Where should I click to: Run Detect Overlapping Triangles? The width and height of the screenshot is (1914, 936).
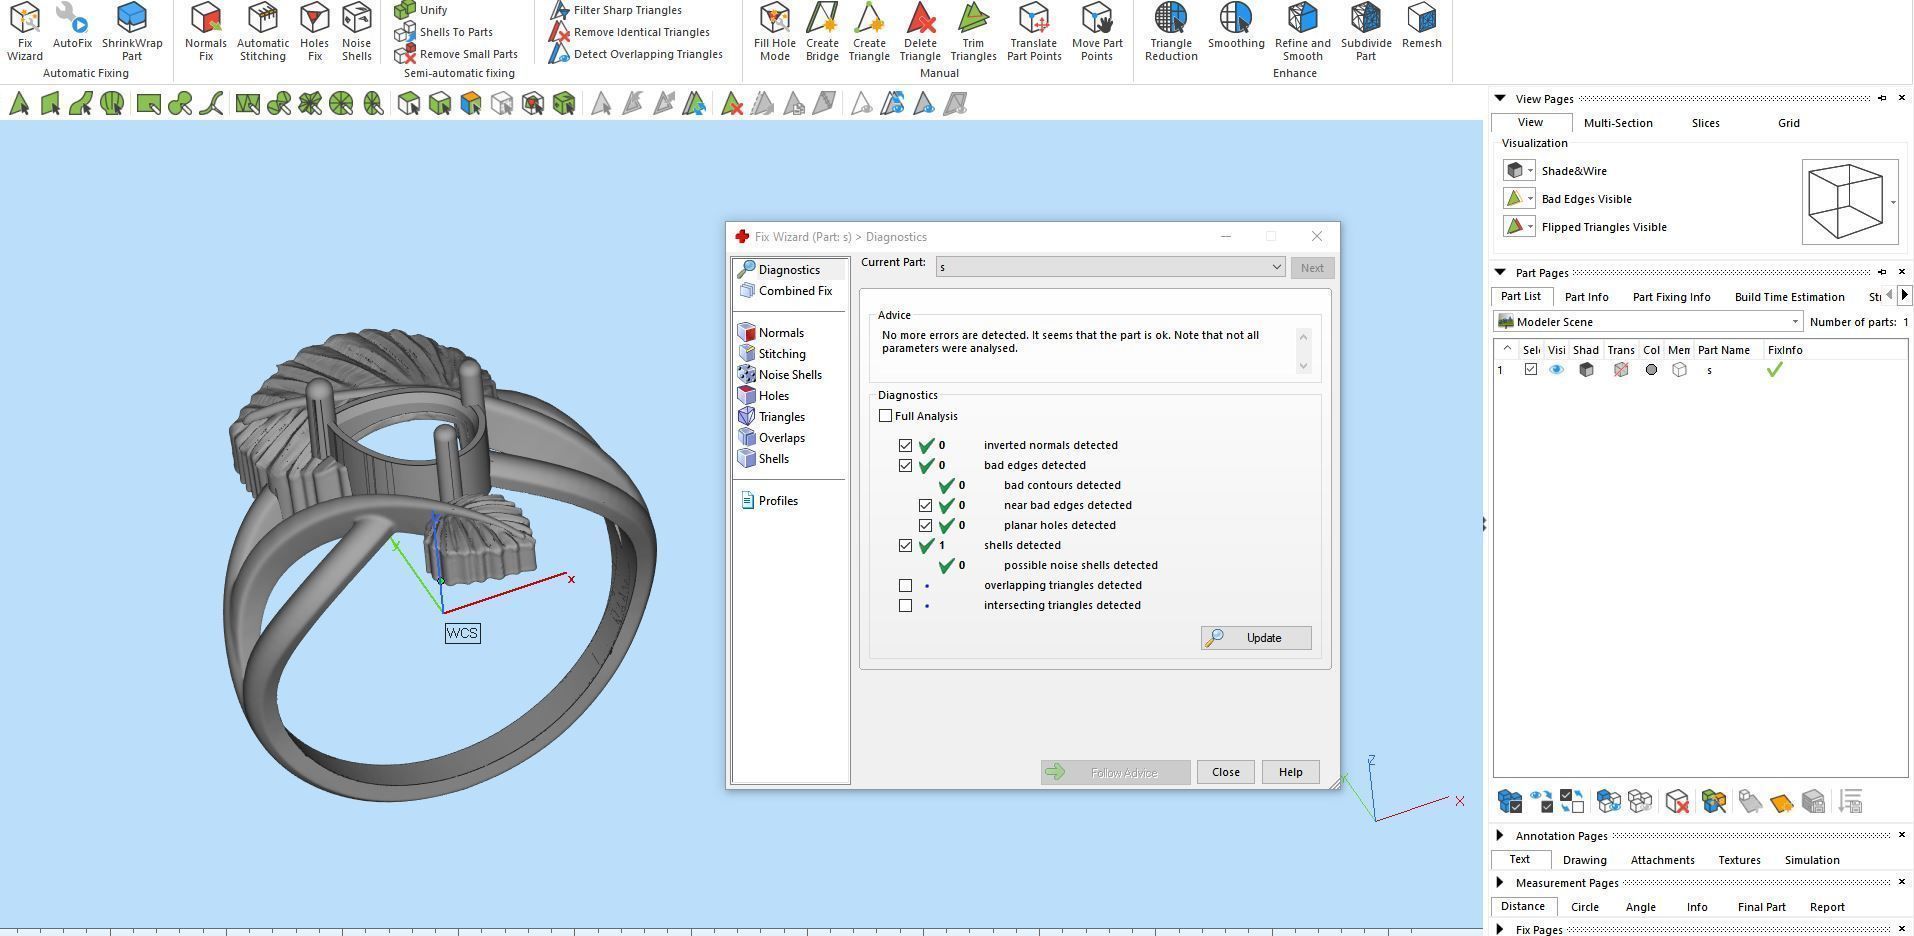[636, 54]
